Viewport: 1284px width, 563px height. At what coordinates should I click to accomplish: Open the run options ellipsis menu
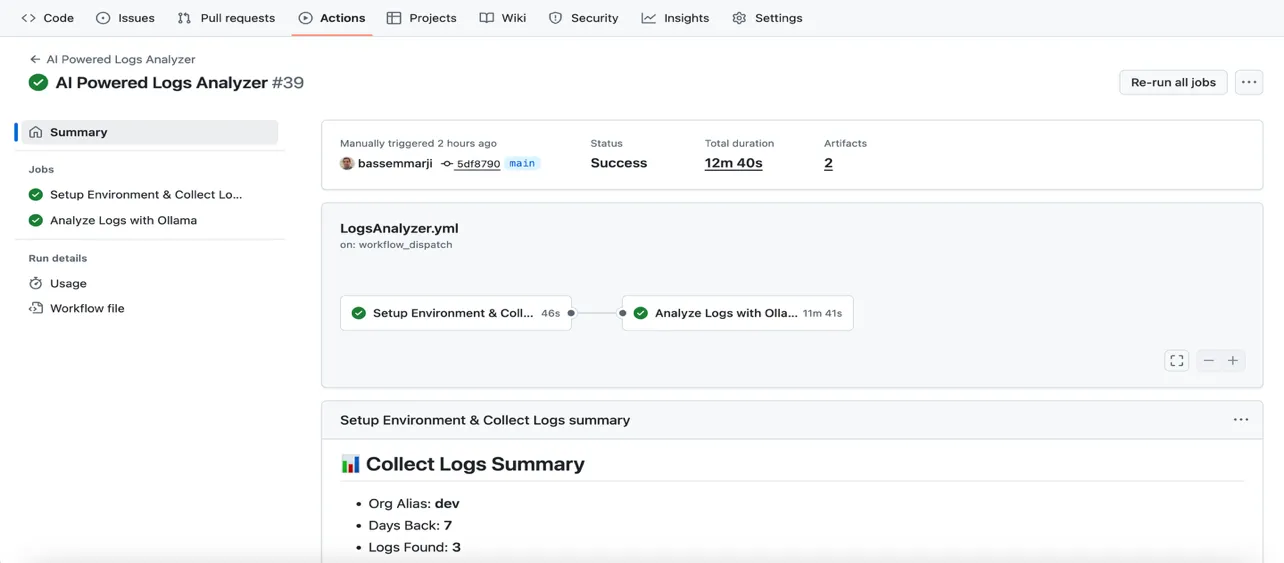point(1249,82)
